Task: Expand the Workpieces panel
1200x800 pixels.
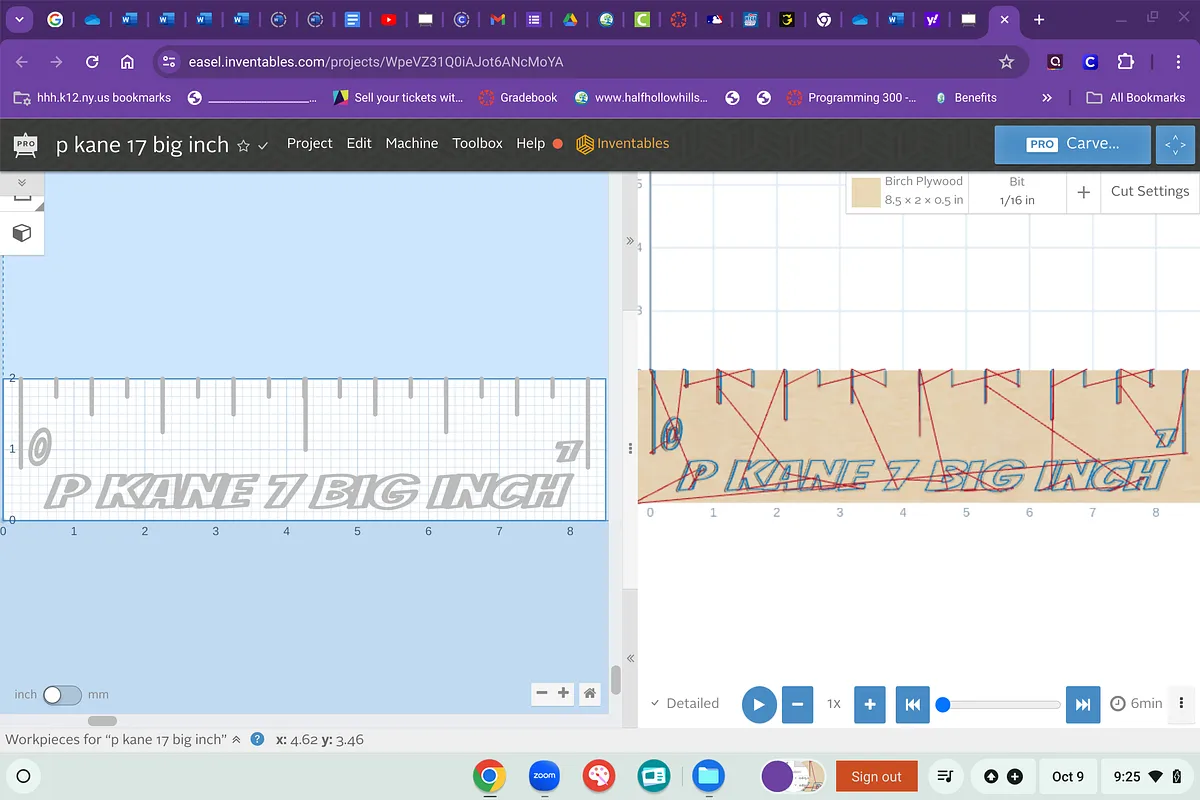Action: tap(236, 740)
